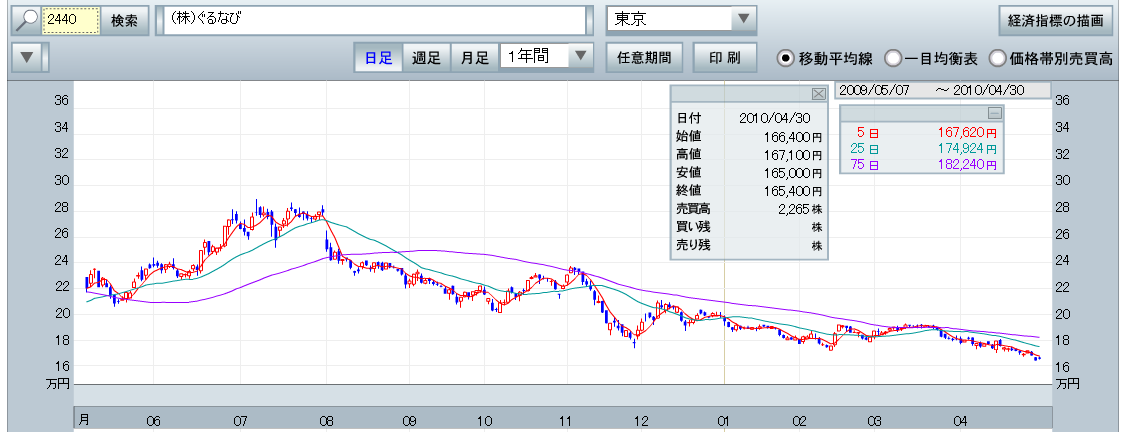This screenshot has width=1123, height=432.
Task: Click the down arrow below the search icon
Action: 27,58
